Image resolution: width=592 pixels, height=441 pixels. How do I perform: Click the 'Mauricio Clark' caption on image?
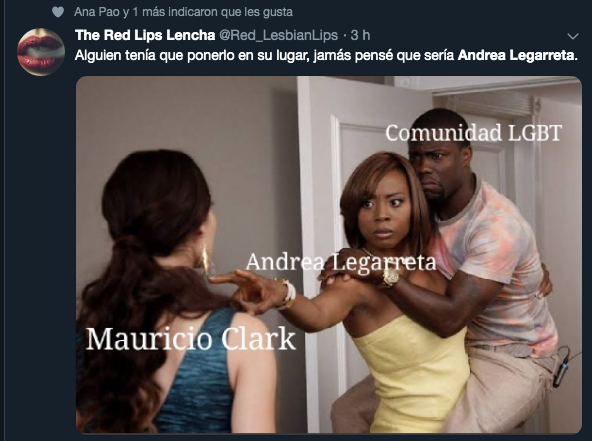(x=191, y=339)
